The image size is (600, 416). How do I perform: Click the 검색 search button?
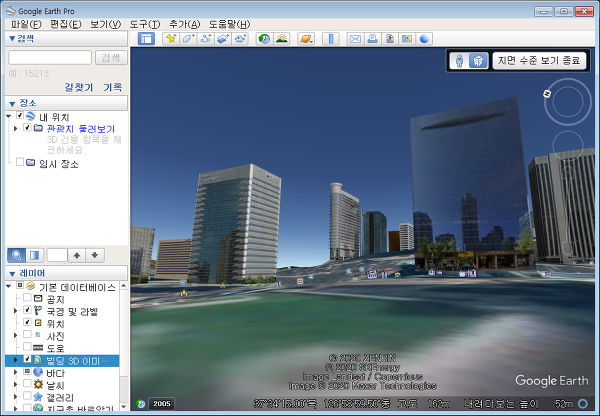[x=111, y=58]
